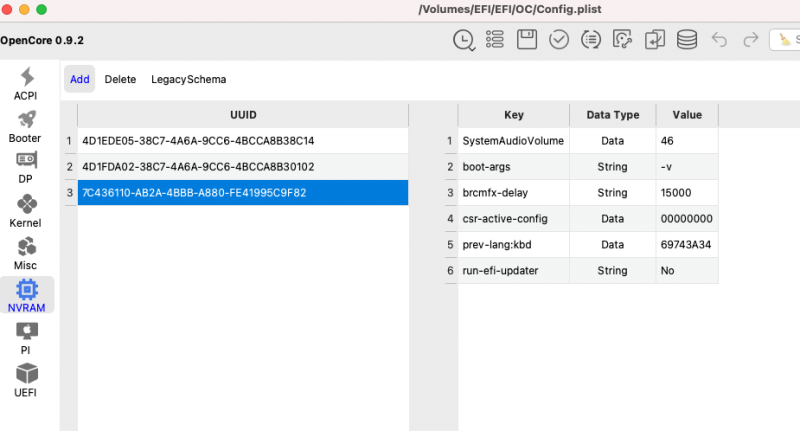Switch to the Booter section

click(x=26, y=126)
